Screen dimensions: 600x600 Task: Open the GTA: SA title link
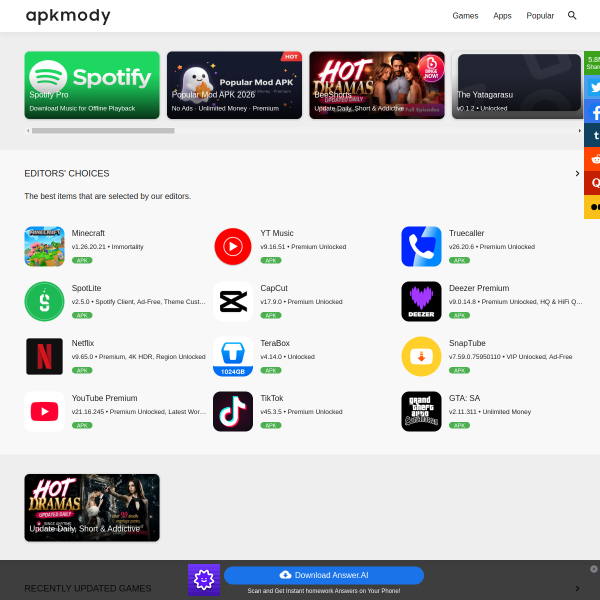[x=465, y=398]
